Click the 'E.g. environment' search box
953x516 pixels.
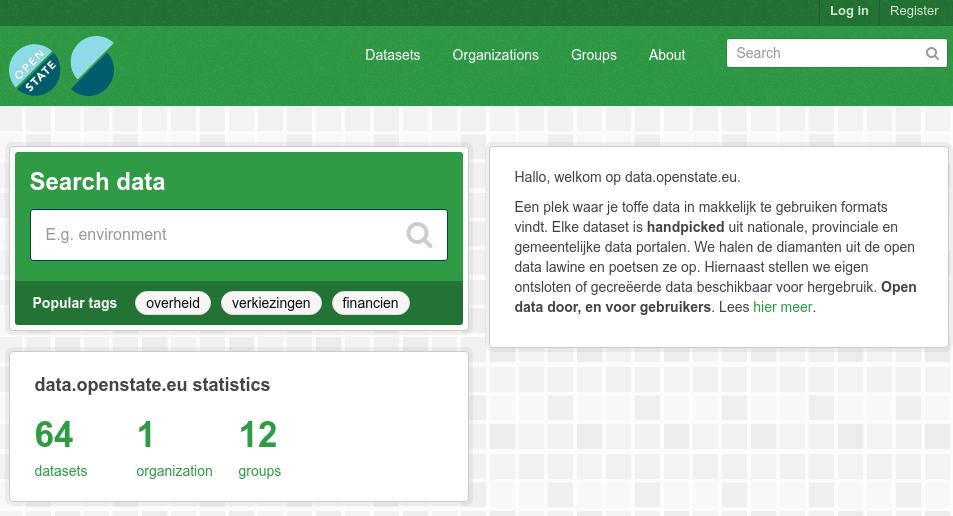pyautogui.click(x=220, y=235)
